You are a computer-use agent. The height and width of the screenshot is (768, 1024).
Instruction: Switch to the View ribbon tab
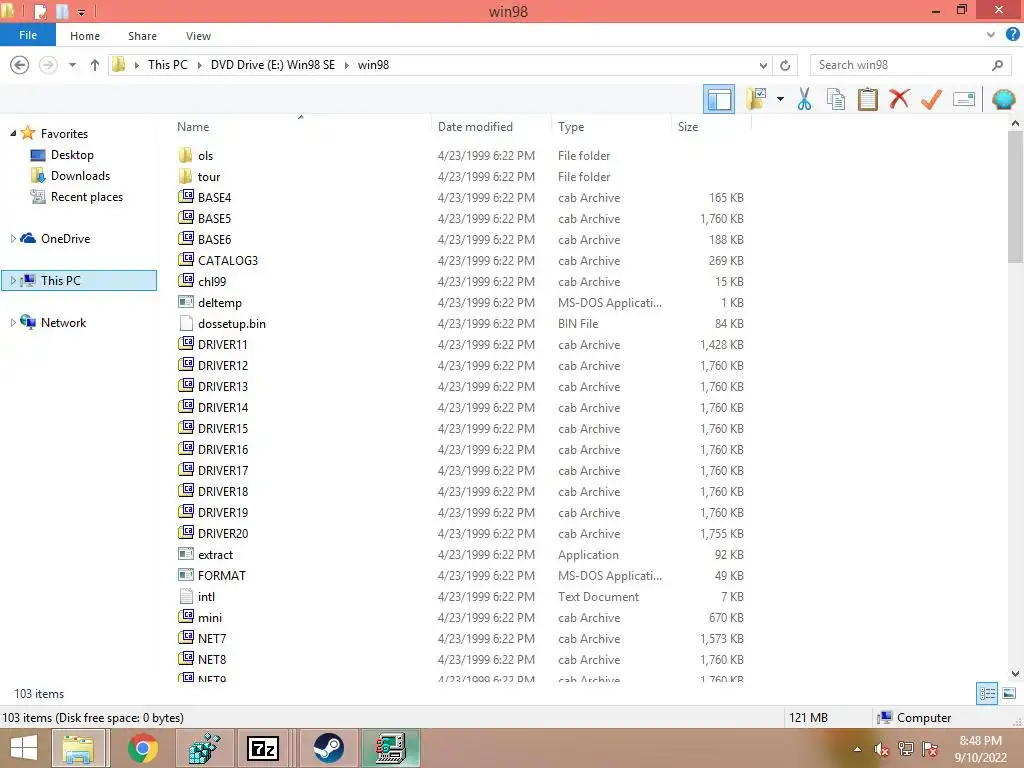tap(198, 36)
